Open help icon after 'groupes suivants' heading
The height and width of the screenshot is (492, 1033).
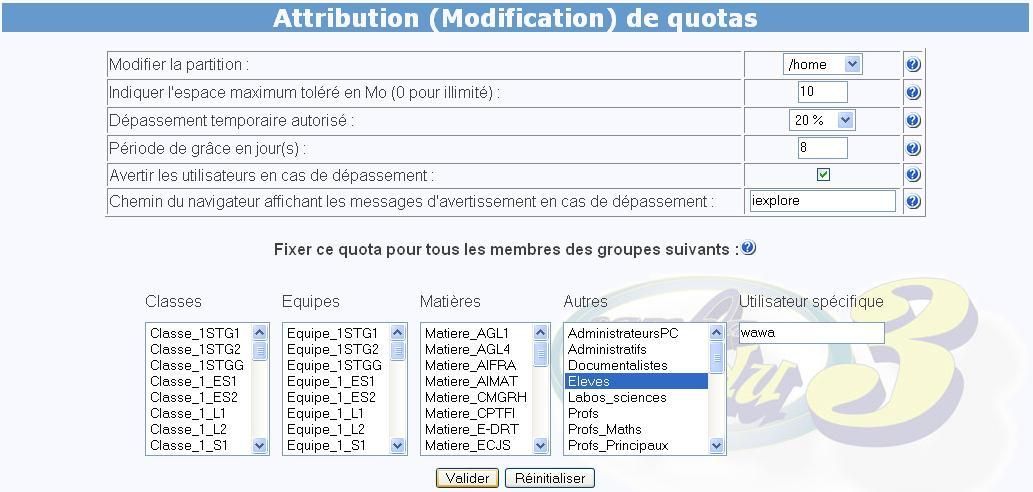tap(748, 248)
